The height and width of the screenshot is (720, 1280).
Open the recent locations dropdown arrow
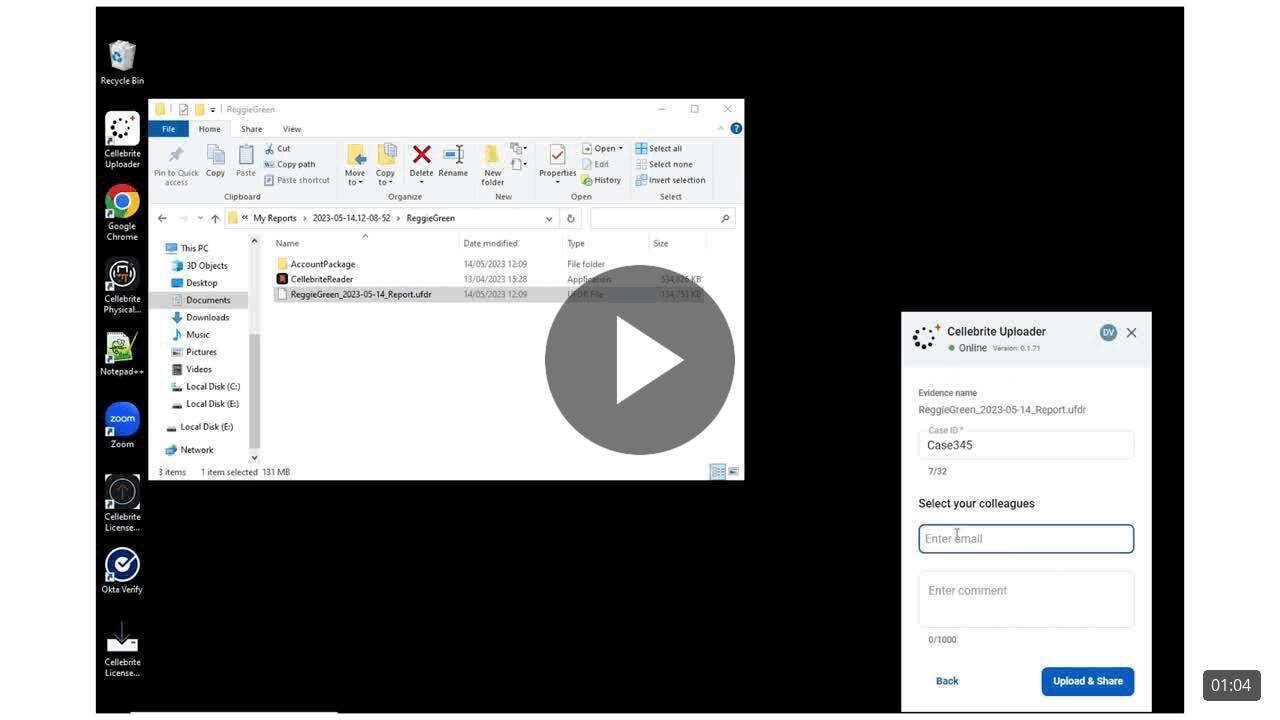tap(200, 218)
